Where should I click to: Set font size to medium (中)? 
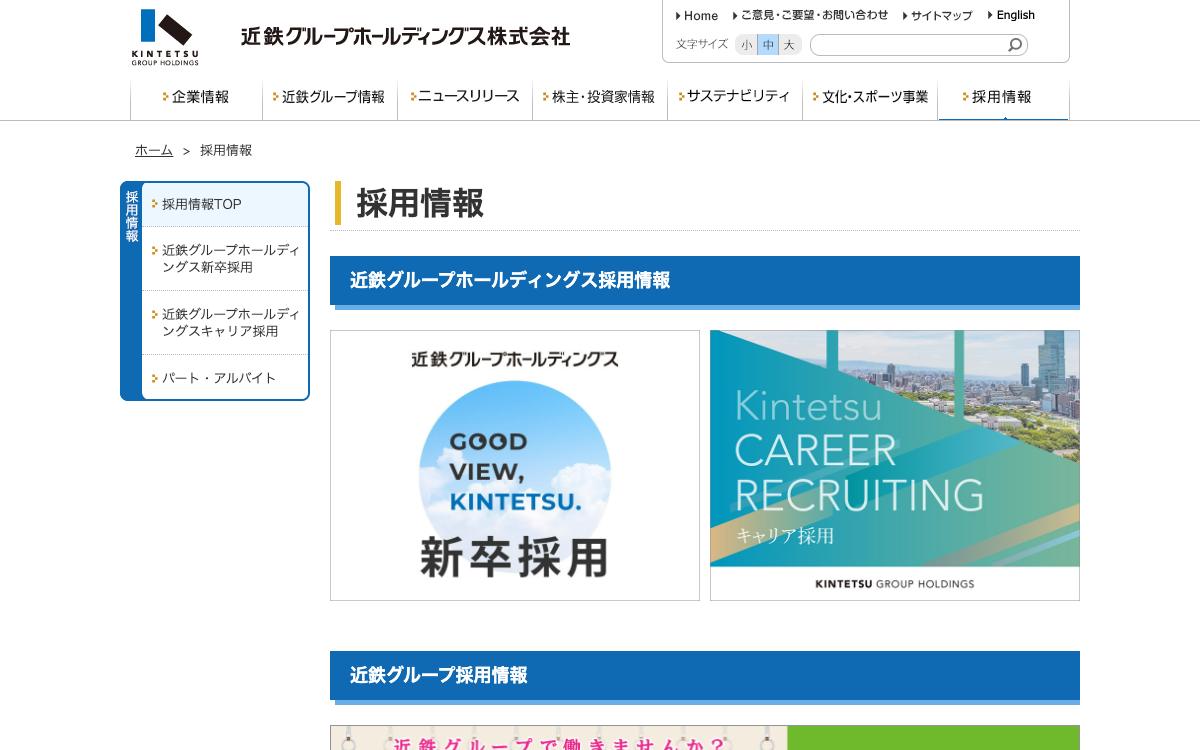pos(768,45)
